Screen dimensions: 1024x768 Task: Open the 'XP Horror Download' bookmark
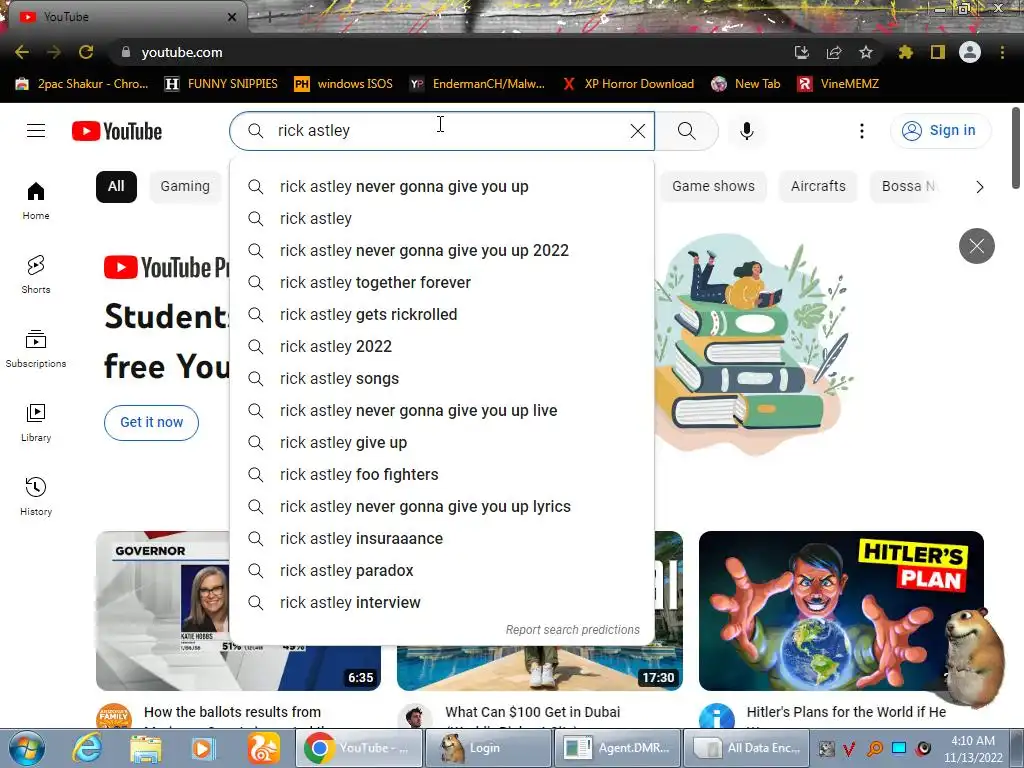point(628,84)
